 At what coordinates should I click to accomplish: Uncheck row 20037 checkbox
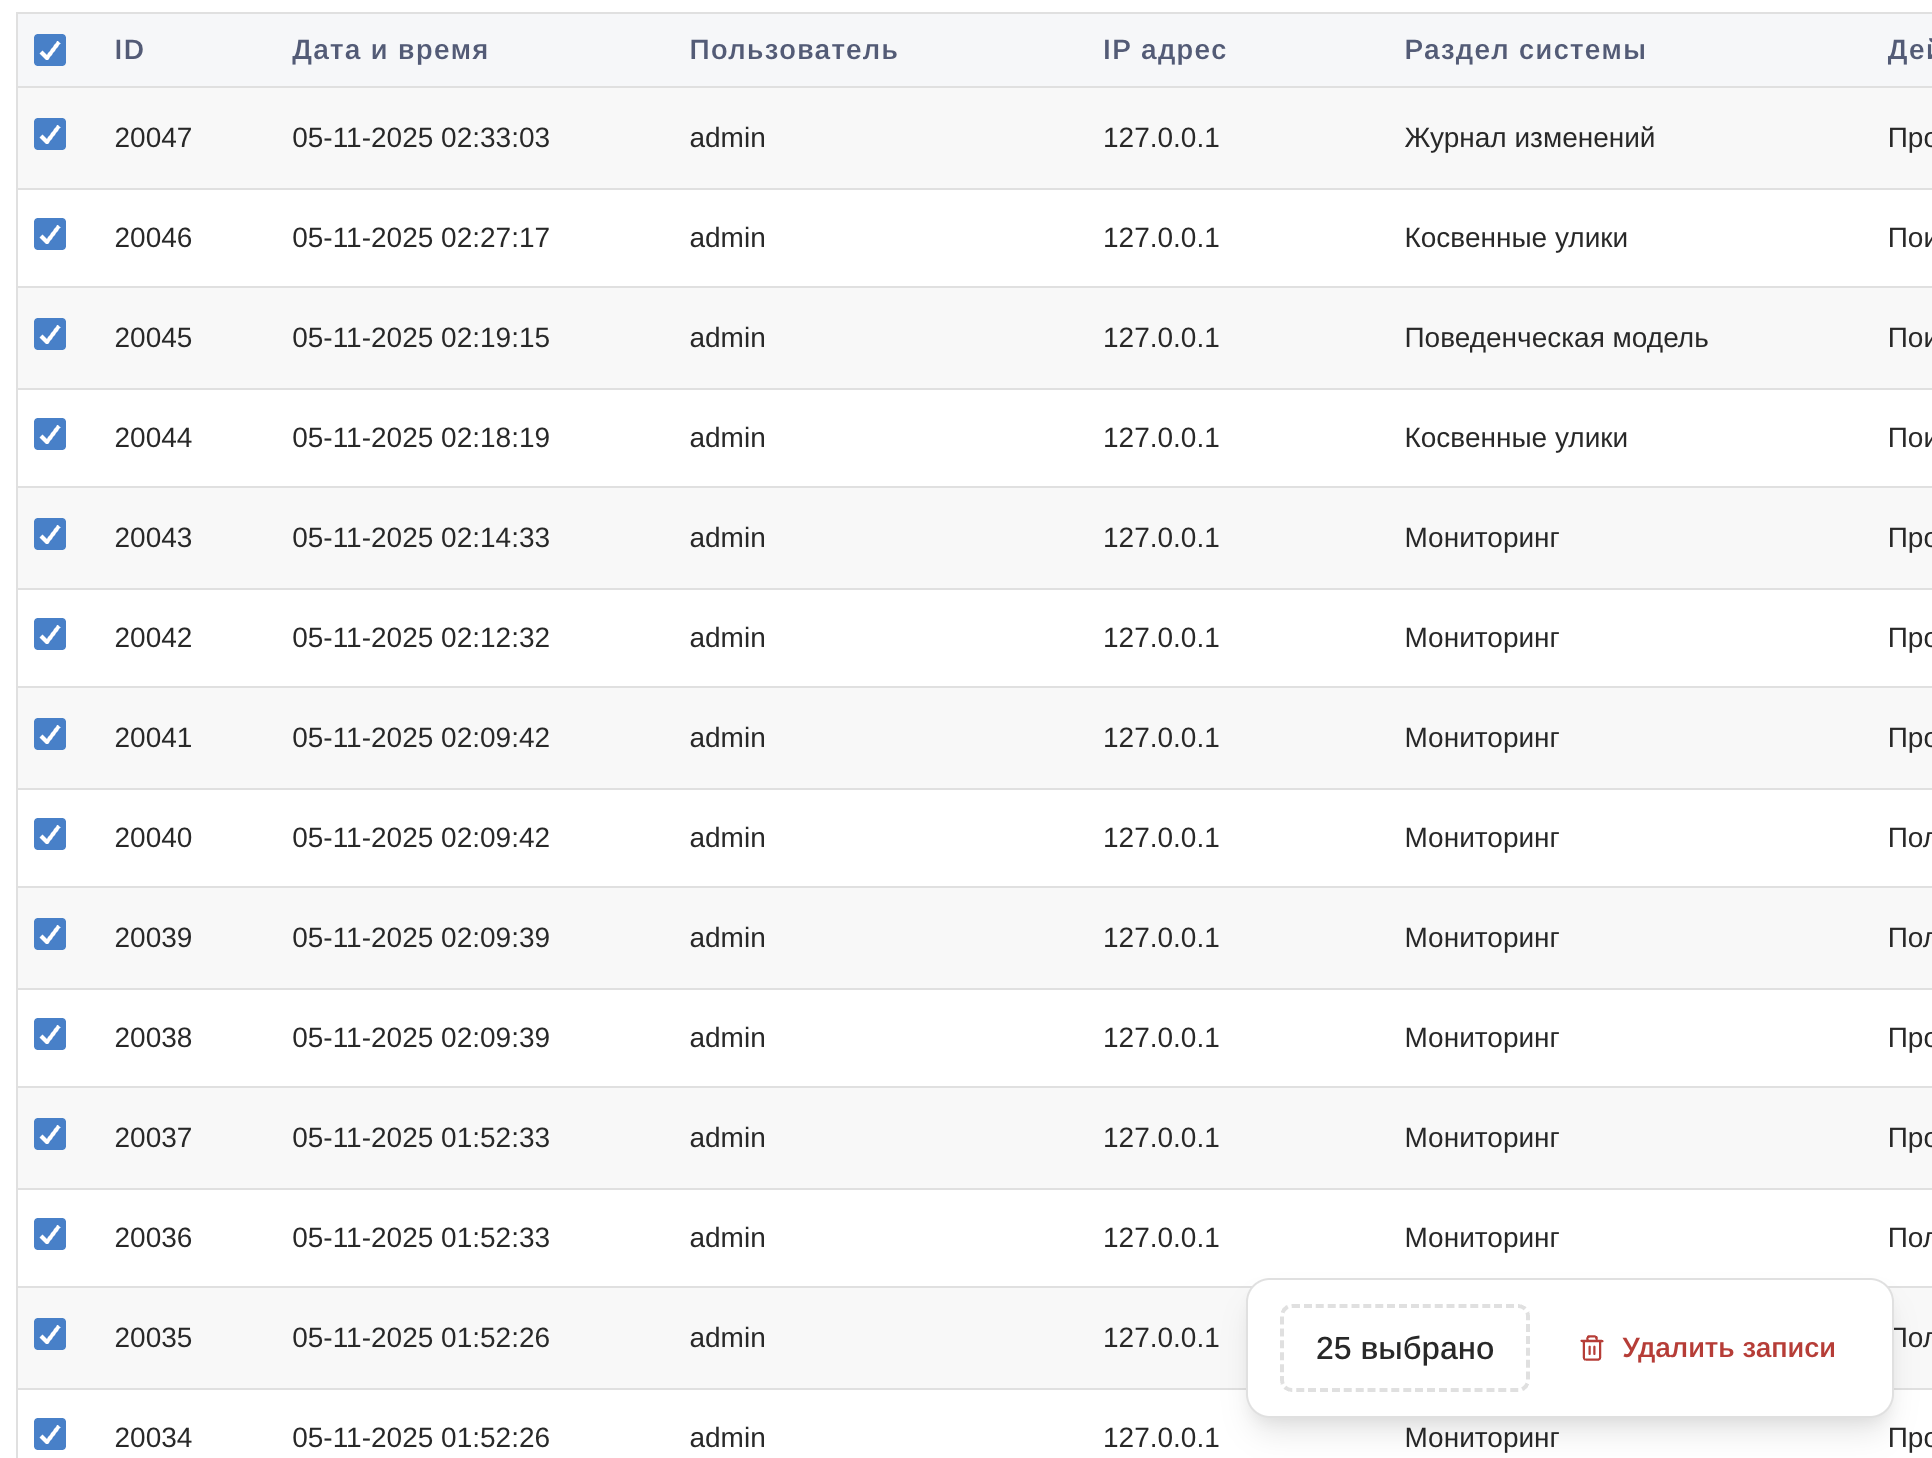pos(50,1134)
